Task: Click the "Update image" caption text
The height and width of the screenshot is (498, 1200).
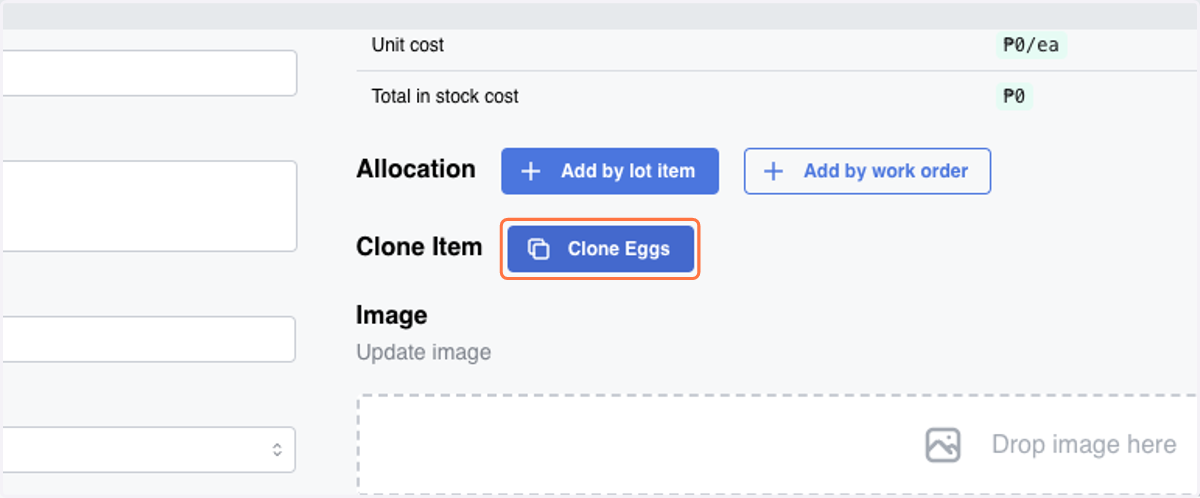Action: 424,352
